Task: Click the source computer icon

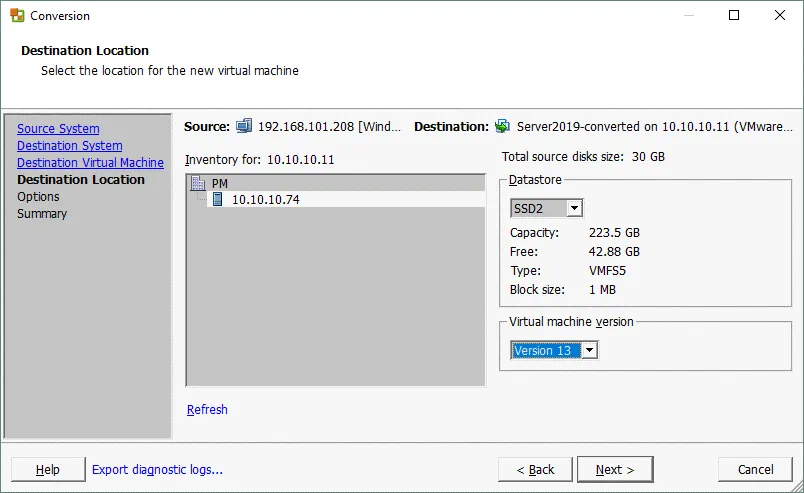Action: (x=245, y=127)
